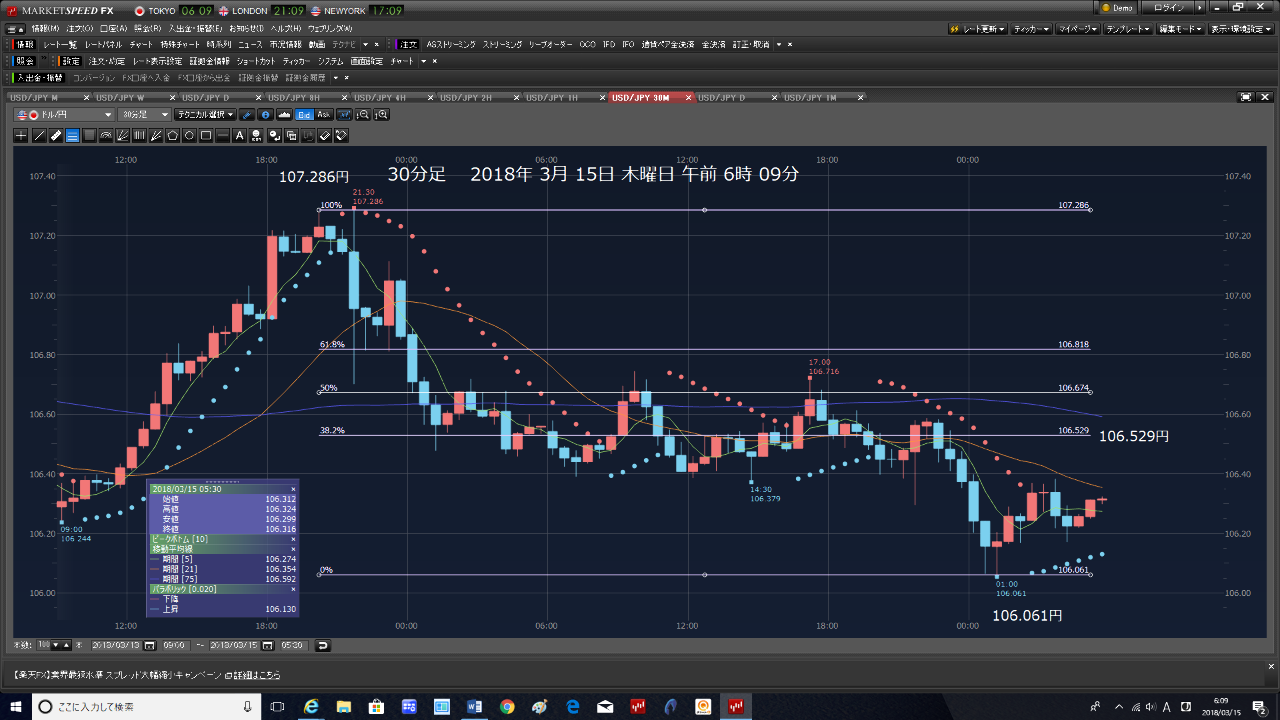Select the line drawing tool
The image size is (1280, 720).
pos(40,135)
